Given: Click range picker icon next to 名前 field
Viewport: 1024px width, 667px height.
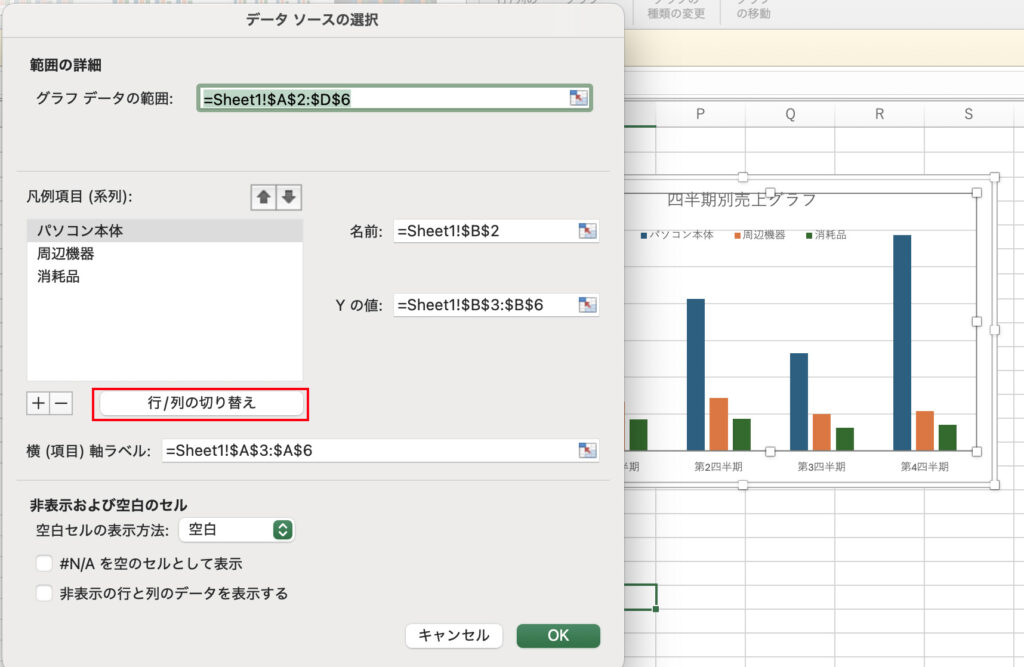Looking at the screenshot, I should click(x=587, y=231).
